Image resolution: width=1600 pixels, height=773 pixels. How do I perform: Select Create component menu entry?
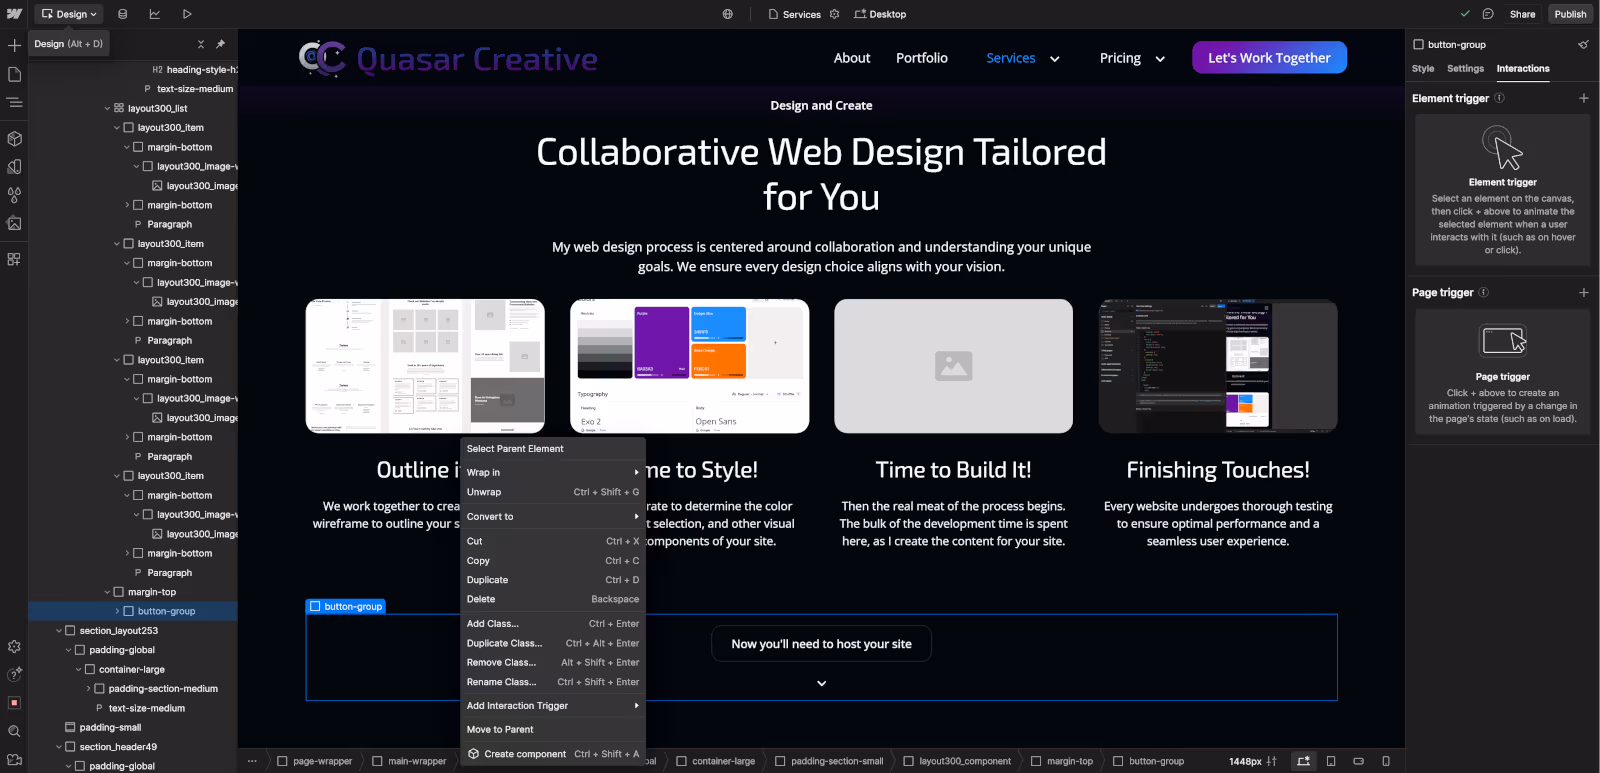click(x=552, y=754)
